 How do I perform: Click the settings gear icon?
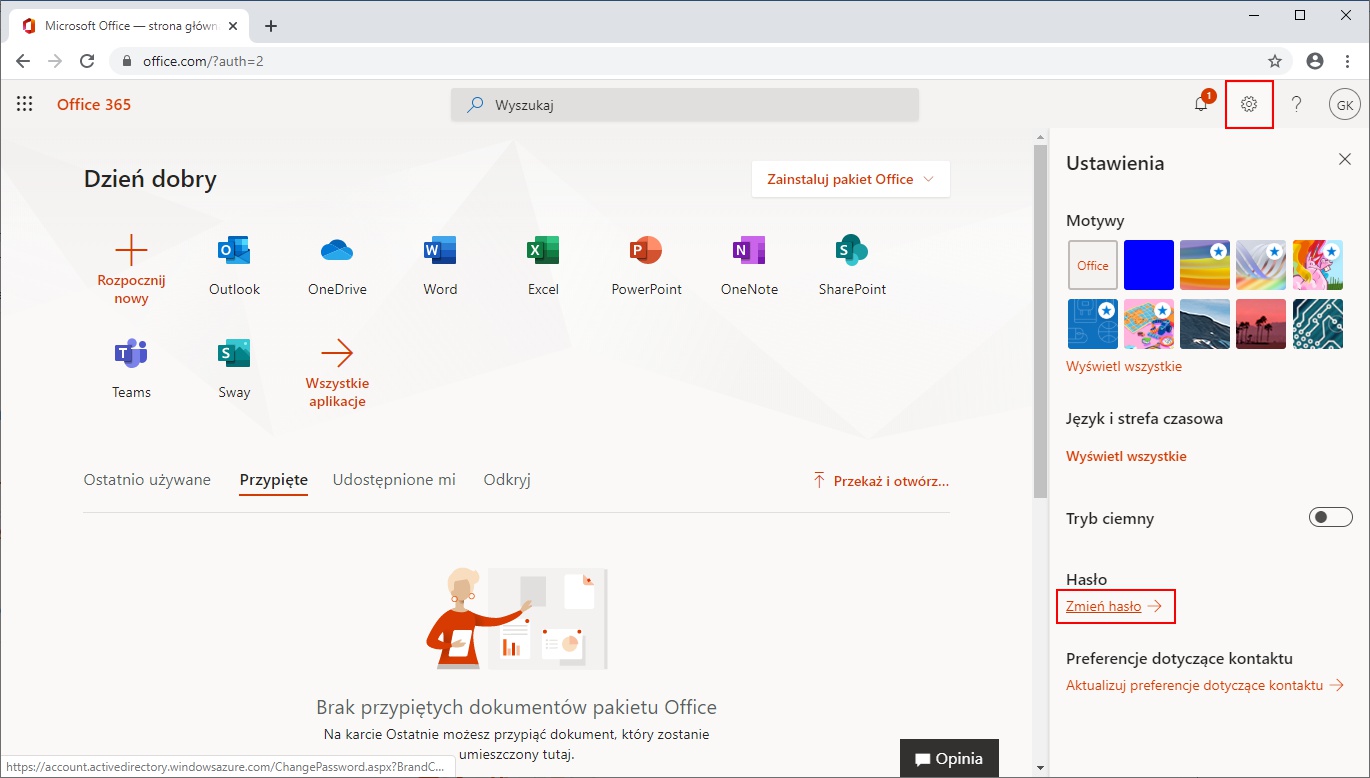click(x=1249, y=104)
